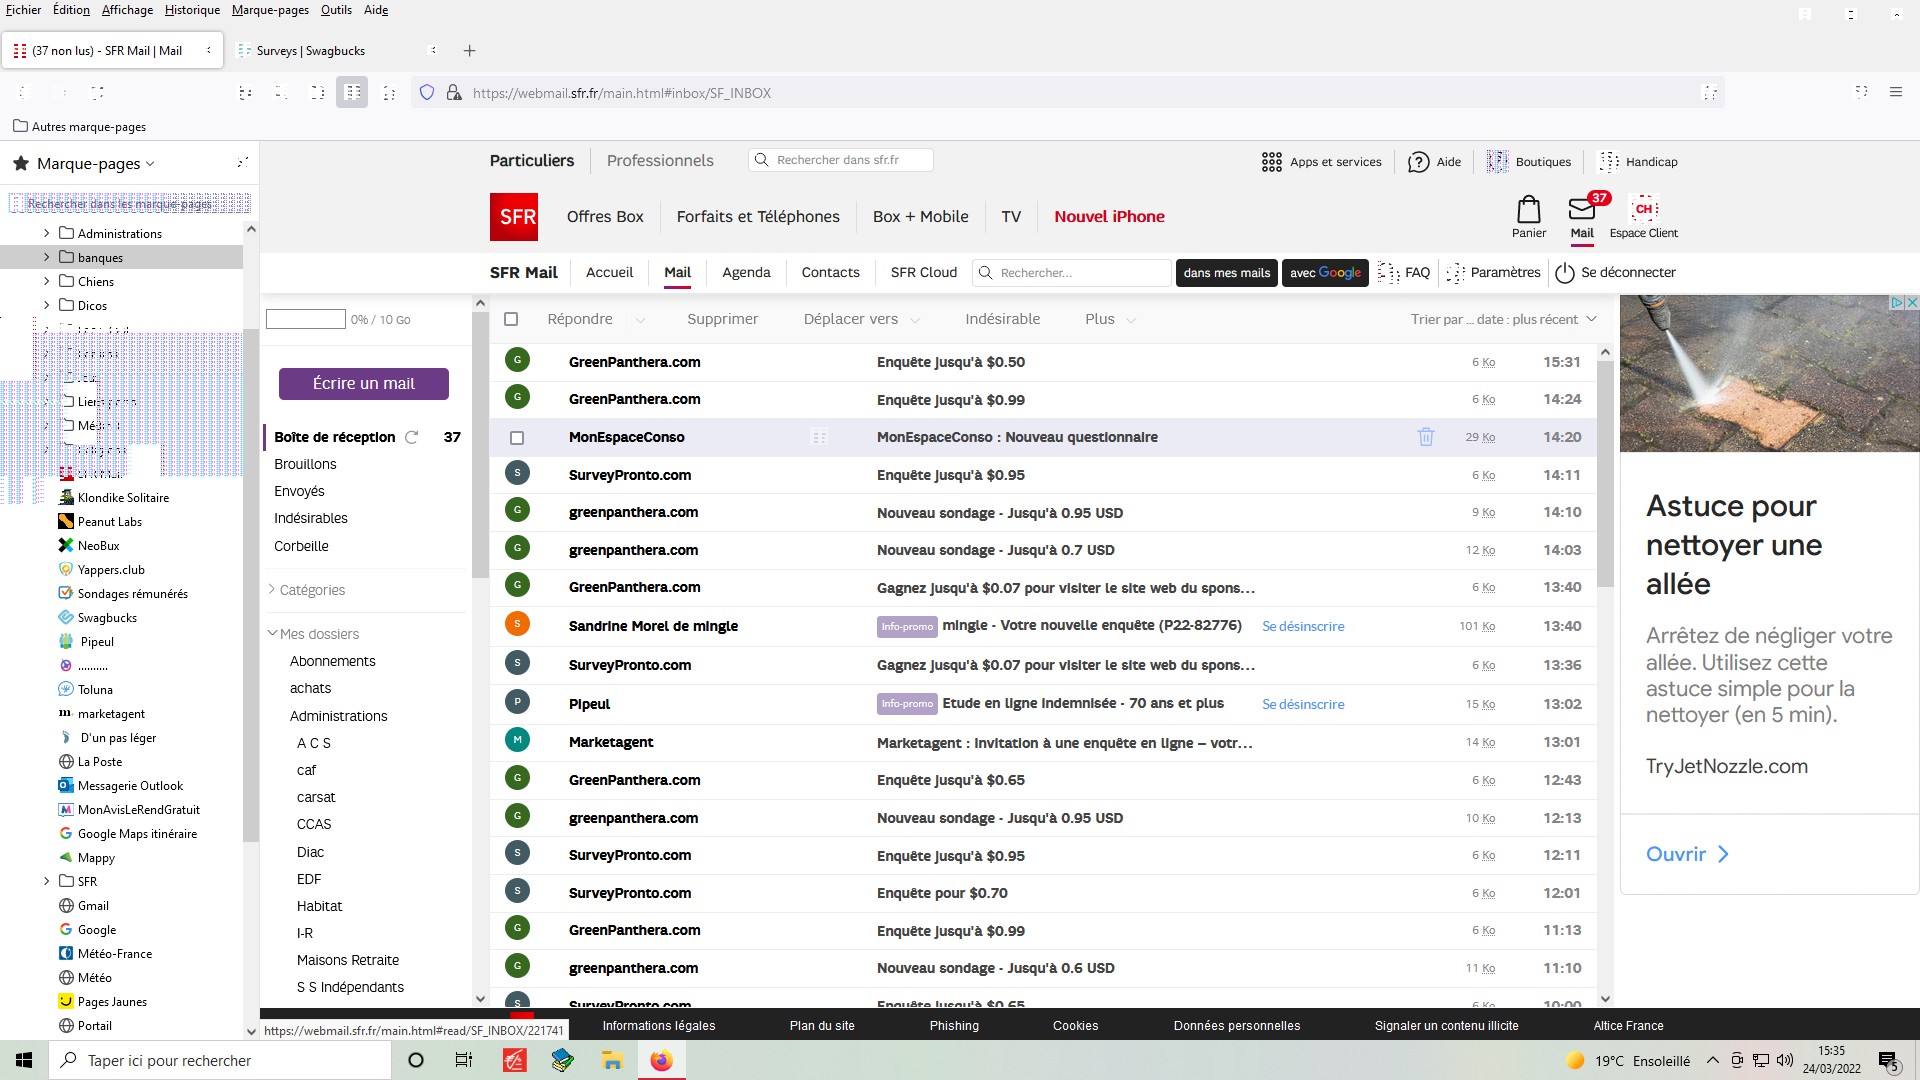The image size is (1920, 1080).
Task: Click Écrire un mail button
Action: (363, 384)
